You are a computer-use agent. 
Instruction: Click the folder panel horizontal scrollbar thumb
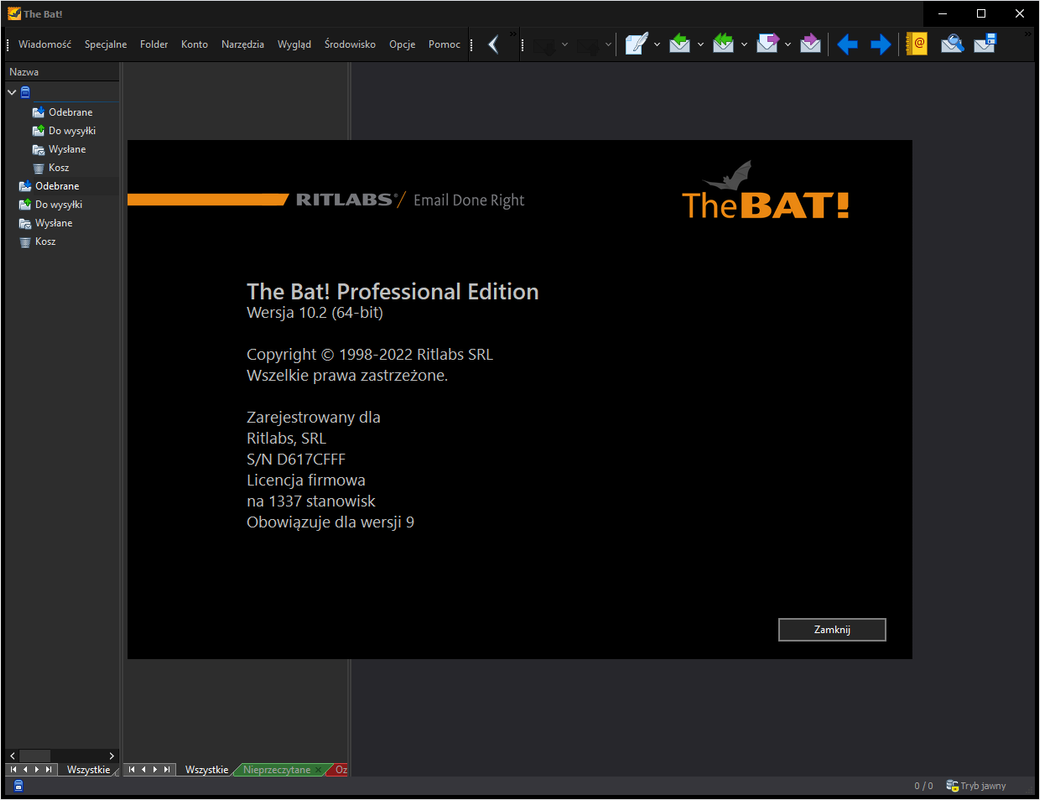34,756
